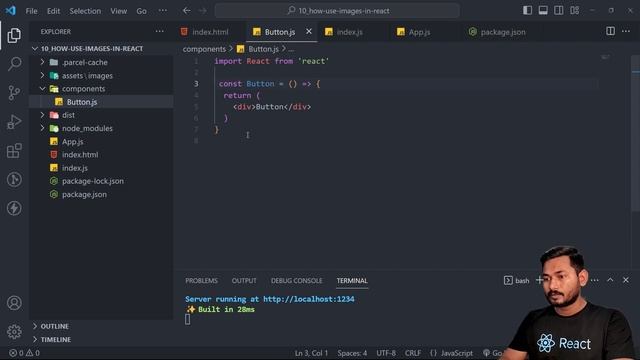Open terminal panel More Actions ellipsis
Image resolution: width=640 pixels, height=360 pixels.
point(595,280)
